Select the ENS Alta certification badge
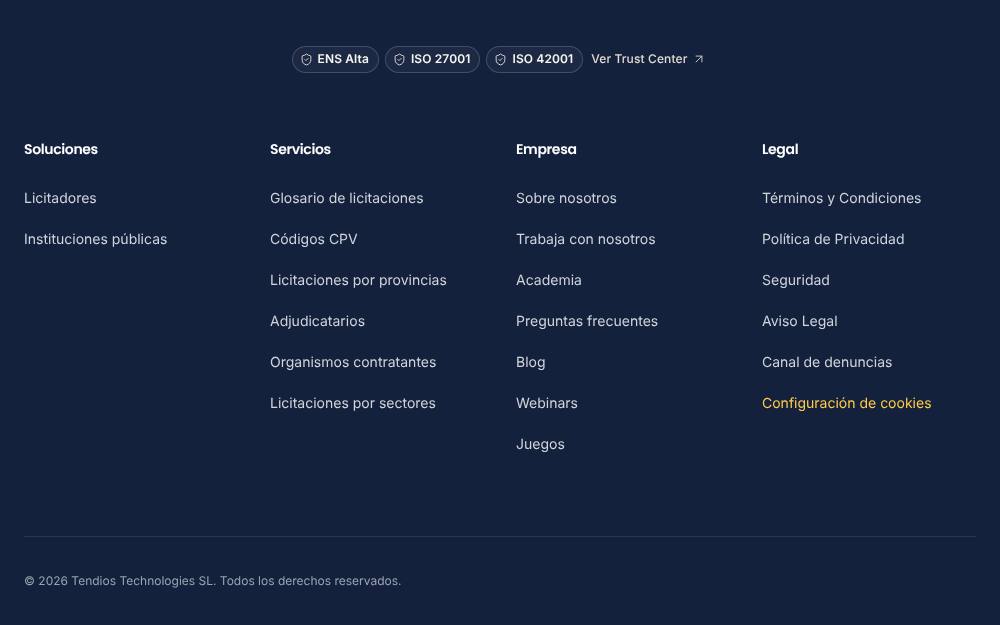1000x625 pixels. [x=335, y=59]
